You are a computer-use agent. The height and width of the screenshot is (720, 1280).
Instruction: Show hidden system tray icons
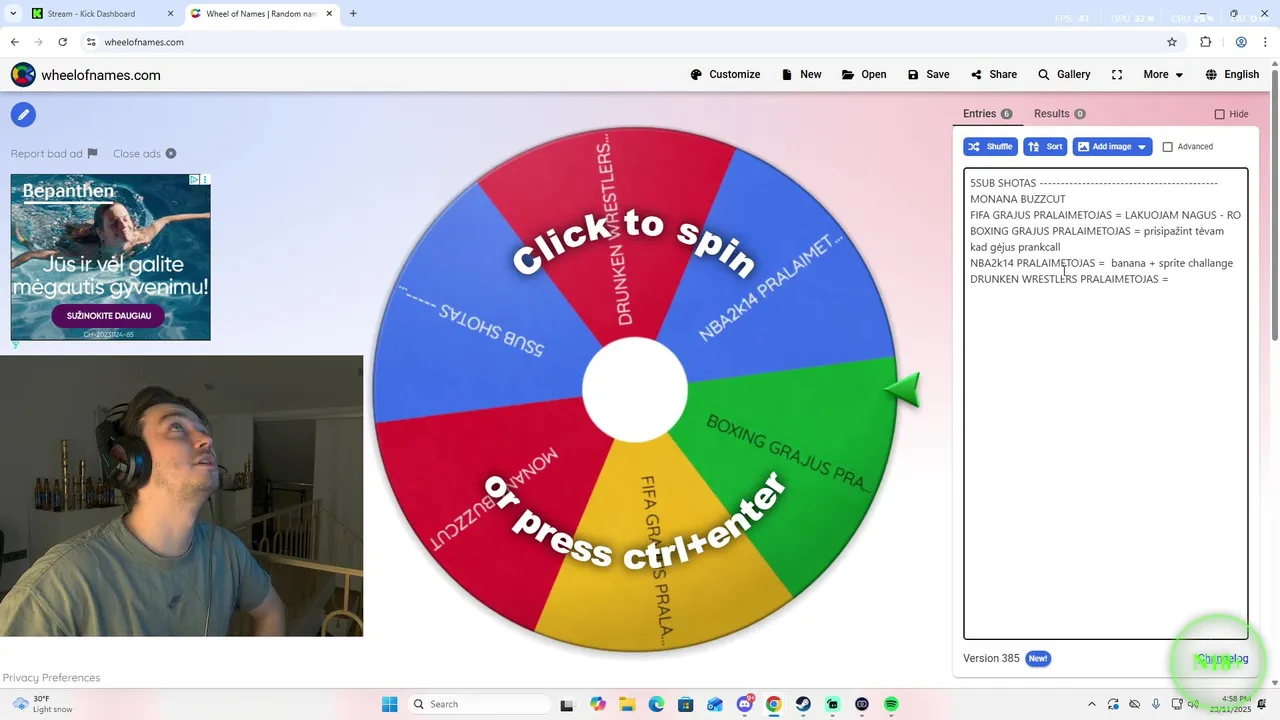click(1092, 704)
